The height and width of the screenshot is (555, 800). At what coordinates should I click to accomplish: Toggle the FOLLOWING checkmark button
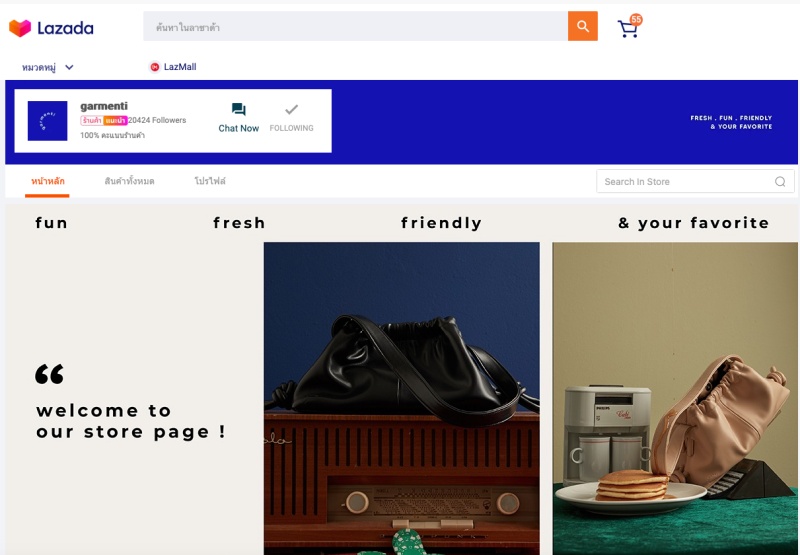[291, 118]
